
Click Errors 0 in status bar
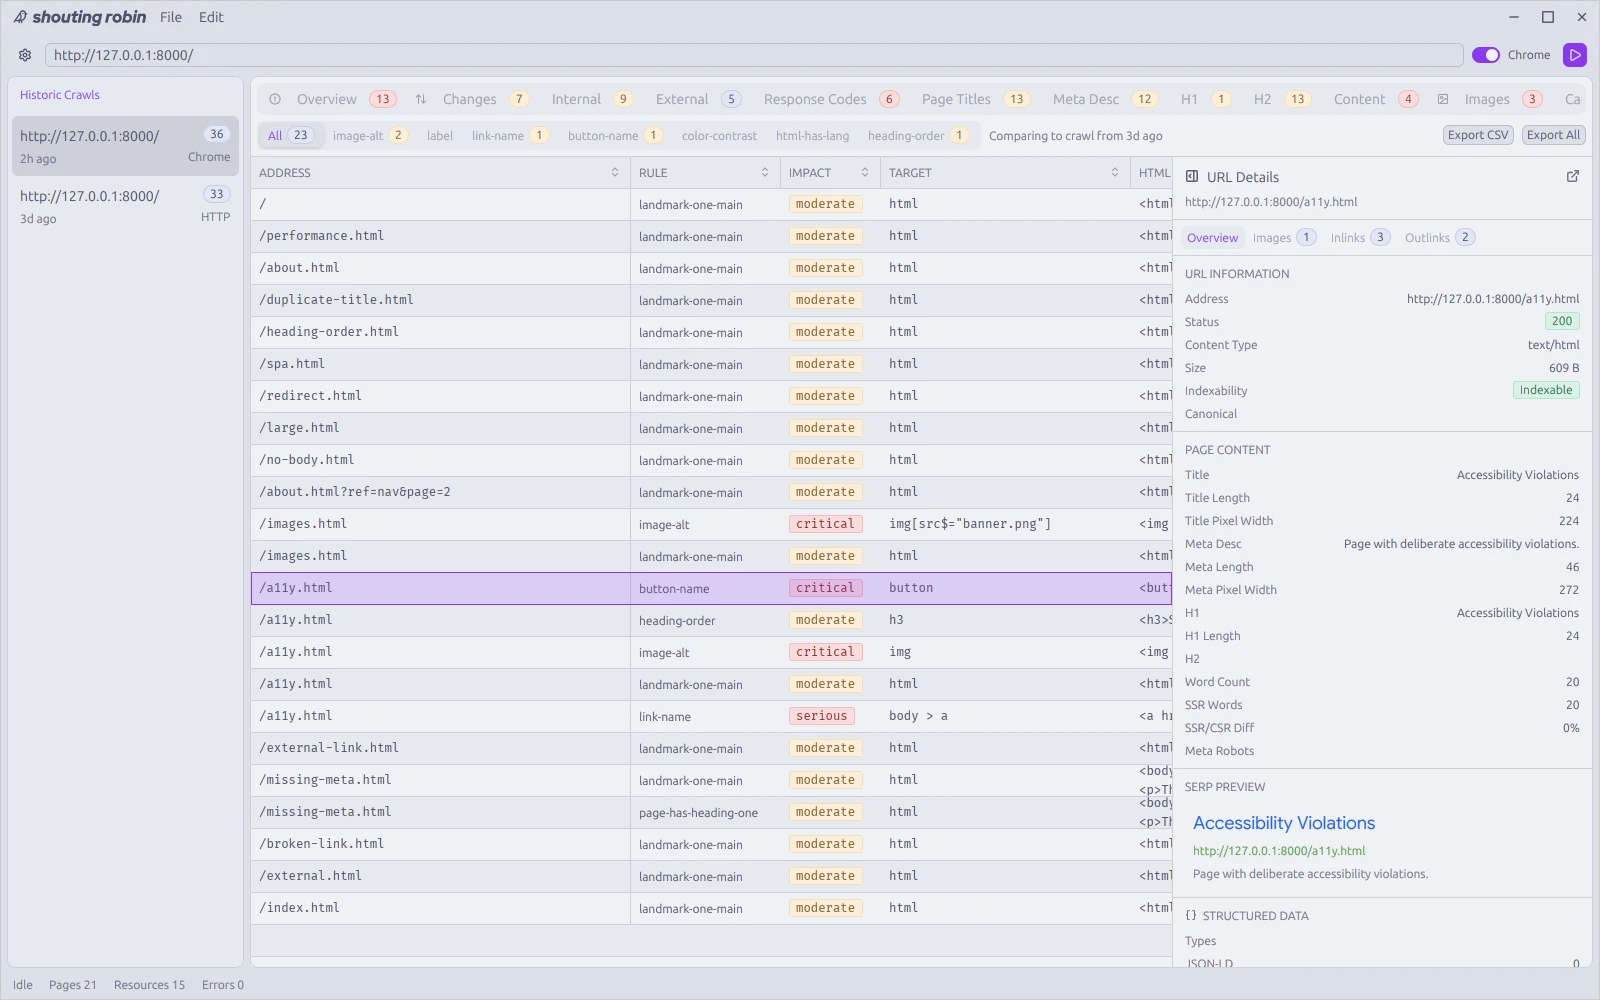coord(223,985)
